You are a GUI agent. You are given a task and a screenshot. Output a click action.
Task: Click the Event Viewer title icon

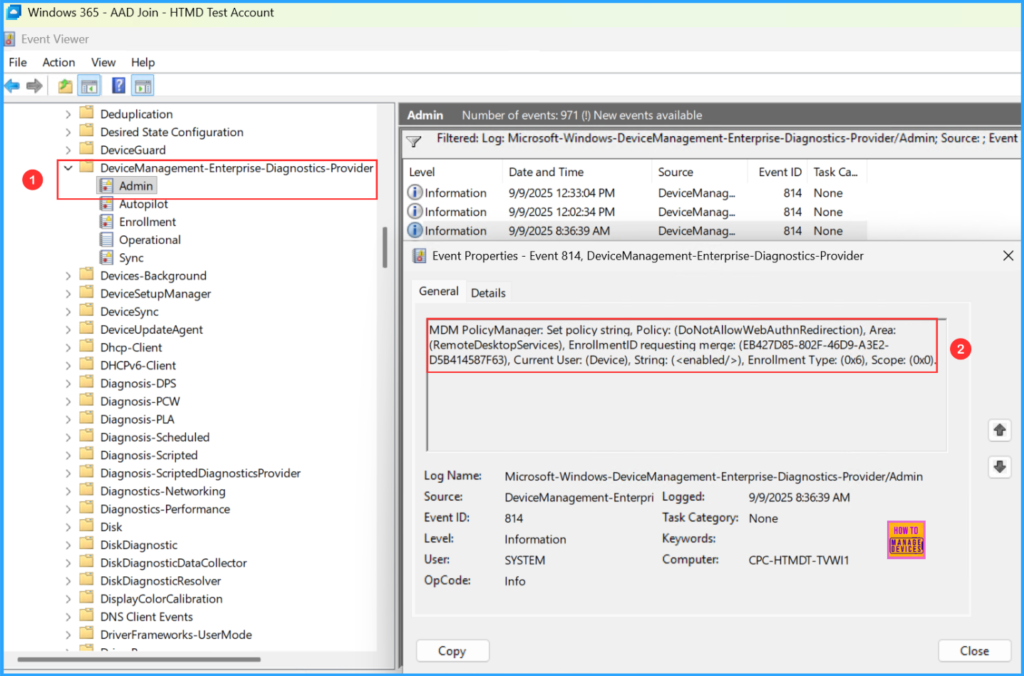point(10,39)
